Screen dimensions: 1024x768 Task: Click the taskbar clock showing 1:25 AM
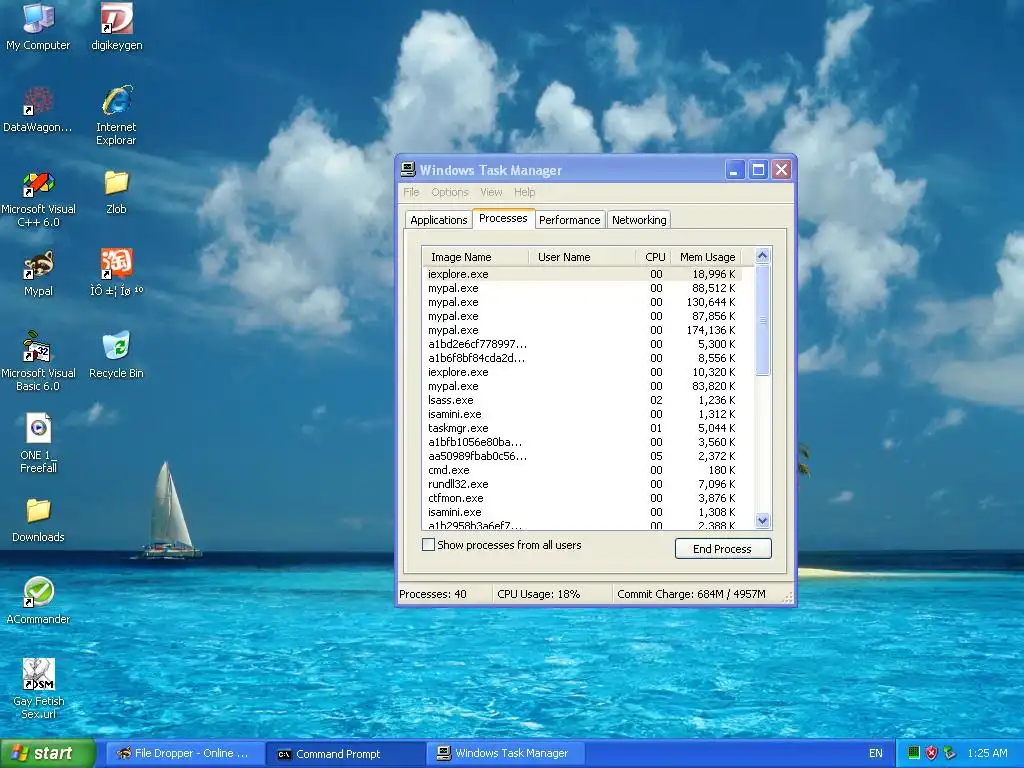[x=987, y=753]
